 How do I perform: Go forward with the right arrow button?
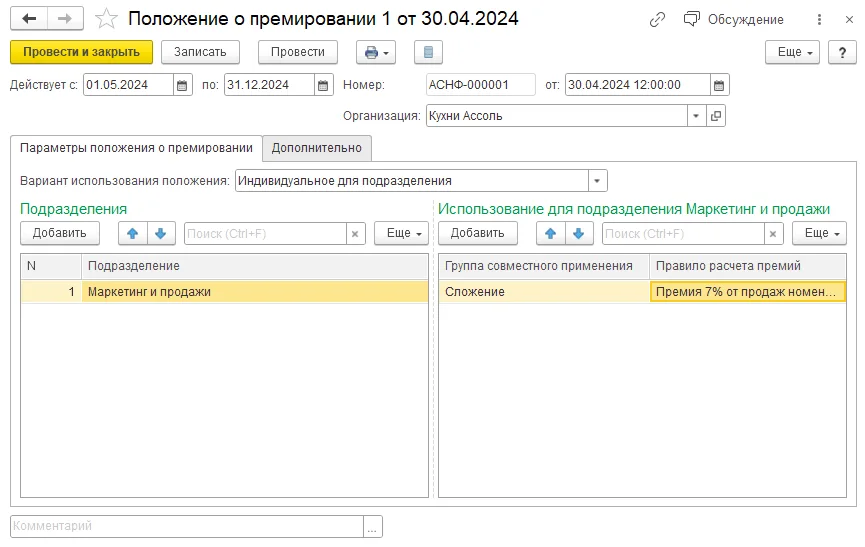[x=65, y=19]
